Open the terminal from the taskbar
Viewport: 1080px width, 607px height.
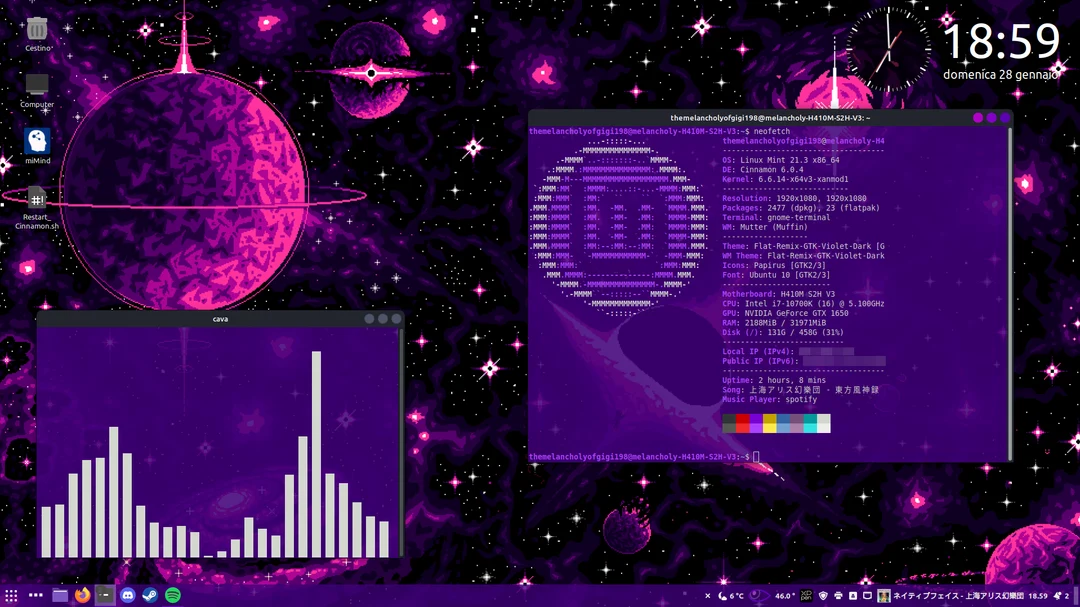[104, 596]
